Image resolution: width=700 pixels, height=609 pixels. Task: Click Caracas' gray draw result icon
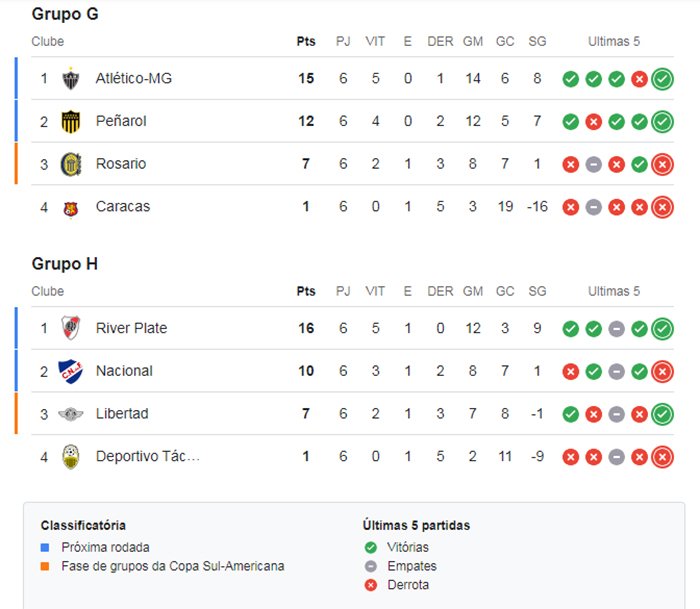pos(594,207)
